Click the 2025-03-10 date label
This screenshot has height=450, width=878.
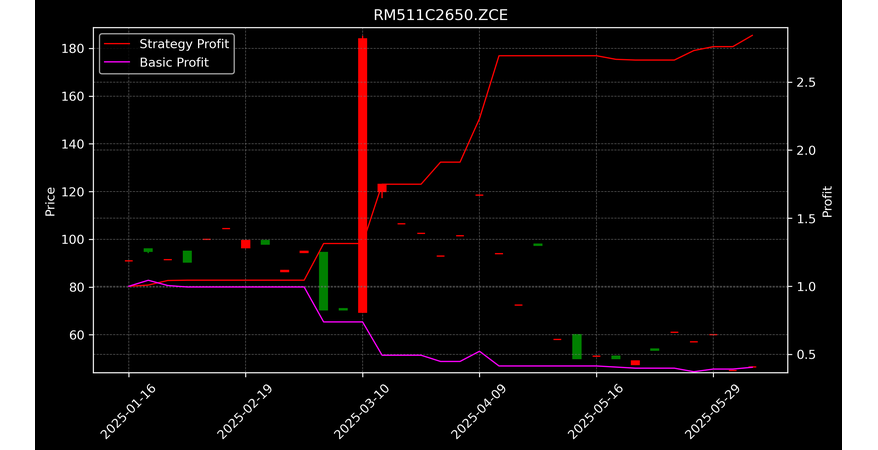(x=362, y=412)
